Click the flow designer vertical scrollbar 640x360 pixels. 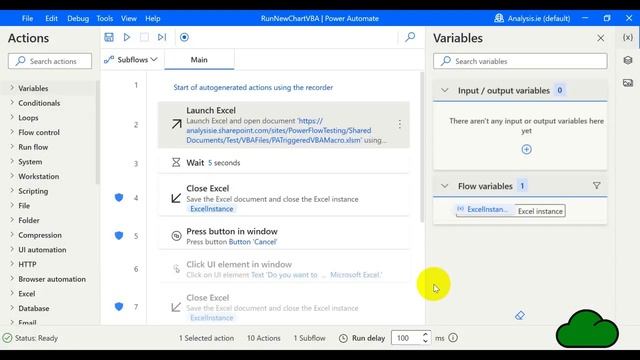(422, 147)
